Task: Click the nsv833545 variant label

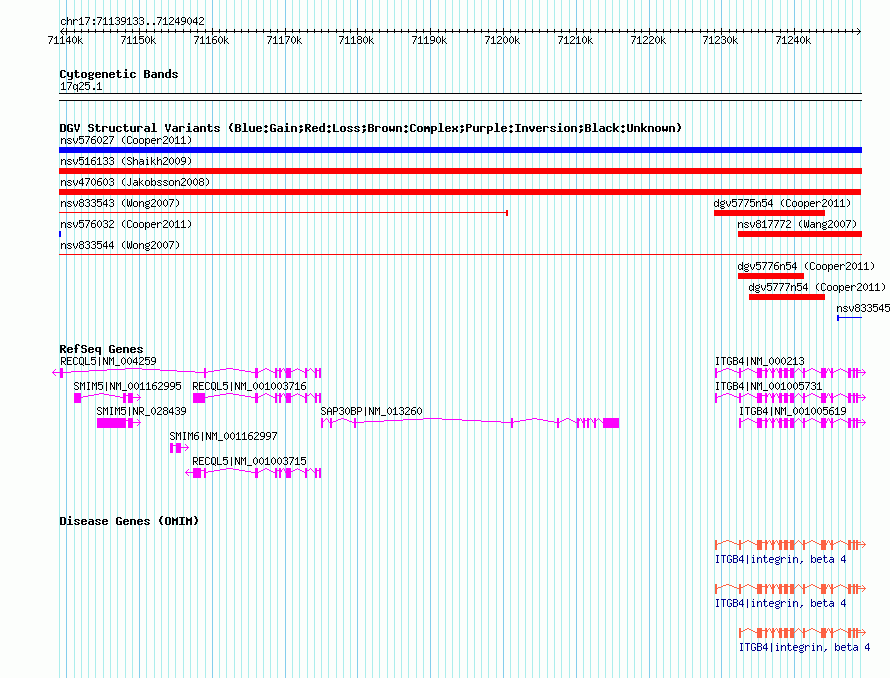Action: [x=863, y=308]
